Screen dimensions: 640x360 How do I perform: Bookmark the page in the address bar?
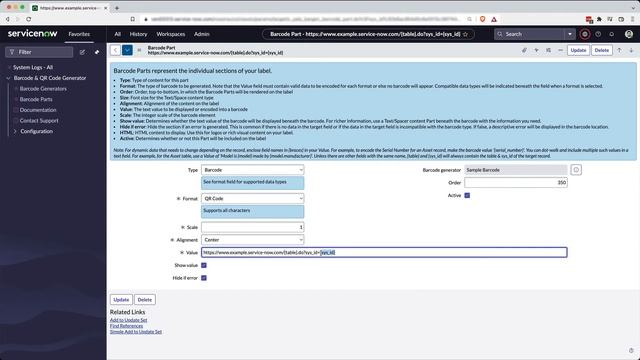(x=133, y=19)
